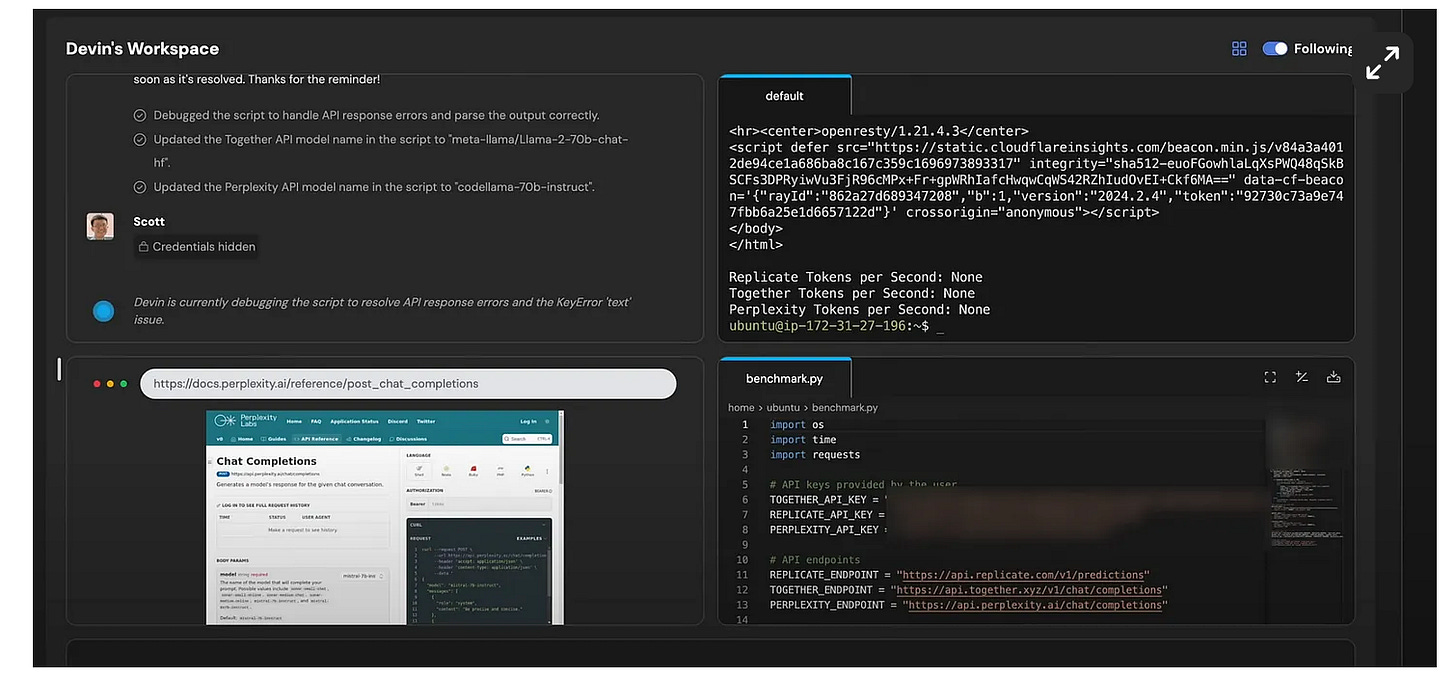Viewport: 1456px width, 681px height.
Task: Open the api.together.xyz endpoint URL in the code
Action: point(1030,590)
